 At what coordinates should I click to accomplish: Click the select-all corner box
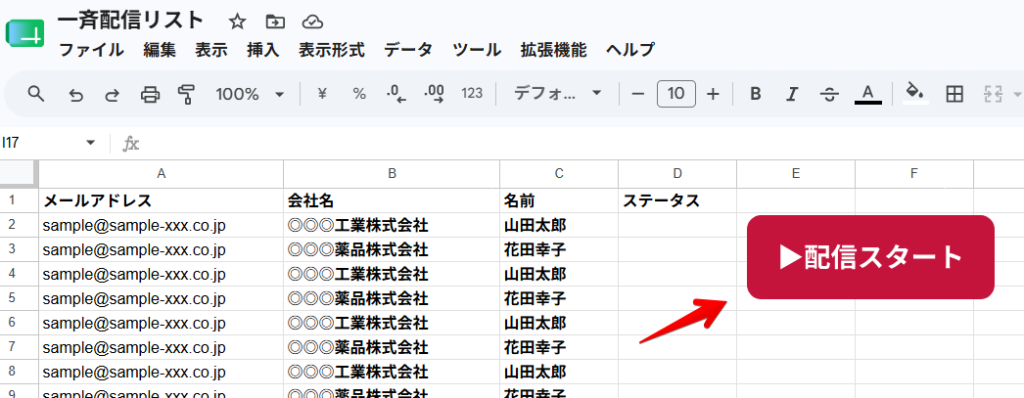click(19, 173)
